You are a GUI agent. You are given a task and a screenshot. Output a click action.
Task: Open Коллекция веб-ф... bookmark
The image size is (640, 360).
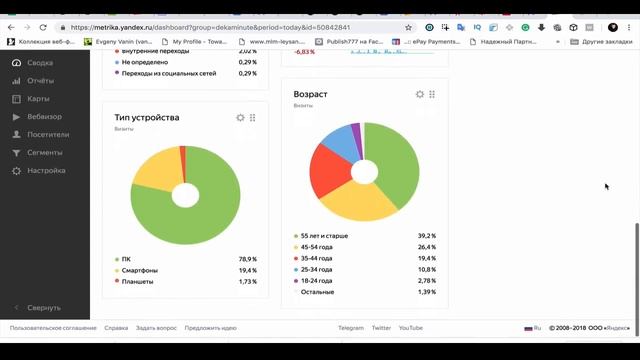[41, 42]
